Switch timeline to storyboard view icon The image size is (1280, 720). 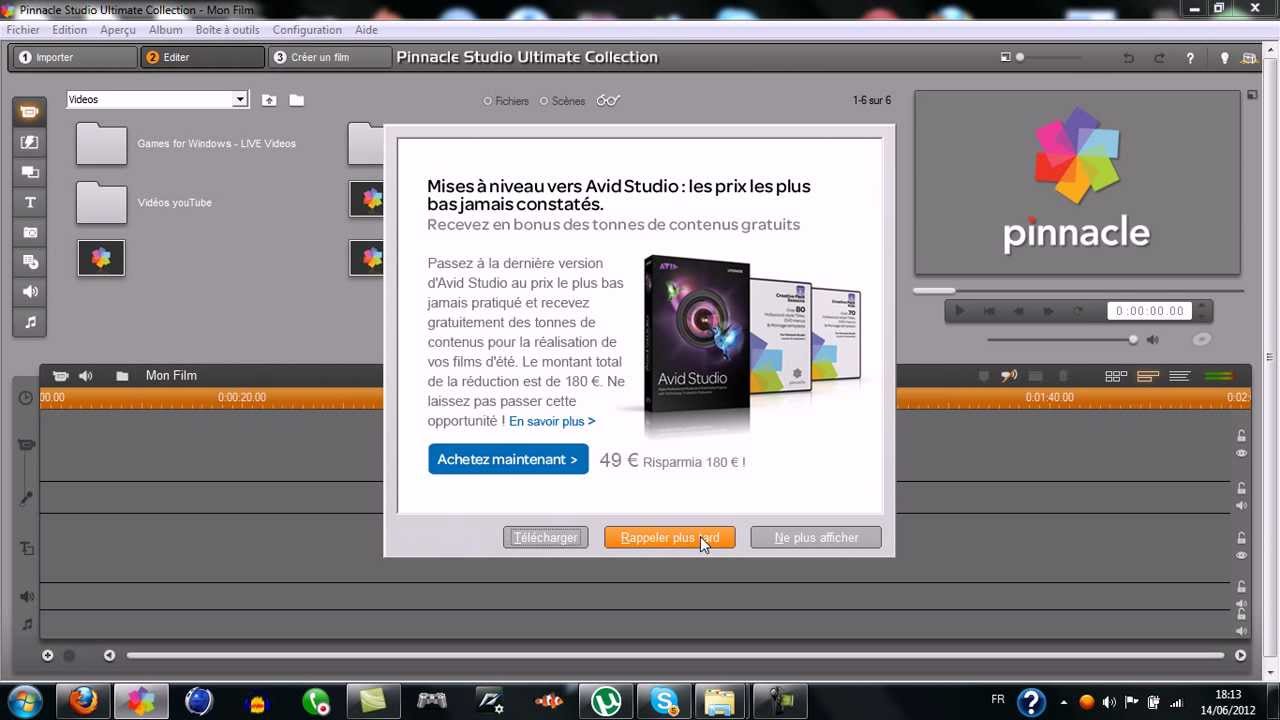tap(1116, 376)
